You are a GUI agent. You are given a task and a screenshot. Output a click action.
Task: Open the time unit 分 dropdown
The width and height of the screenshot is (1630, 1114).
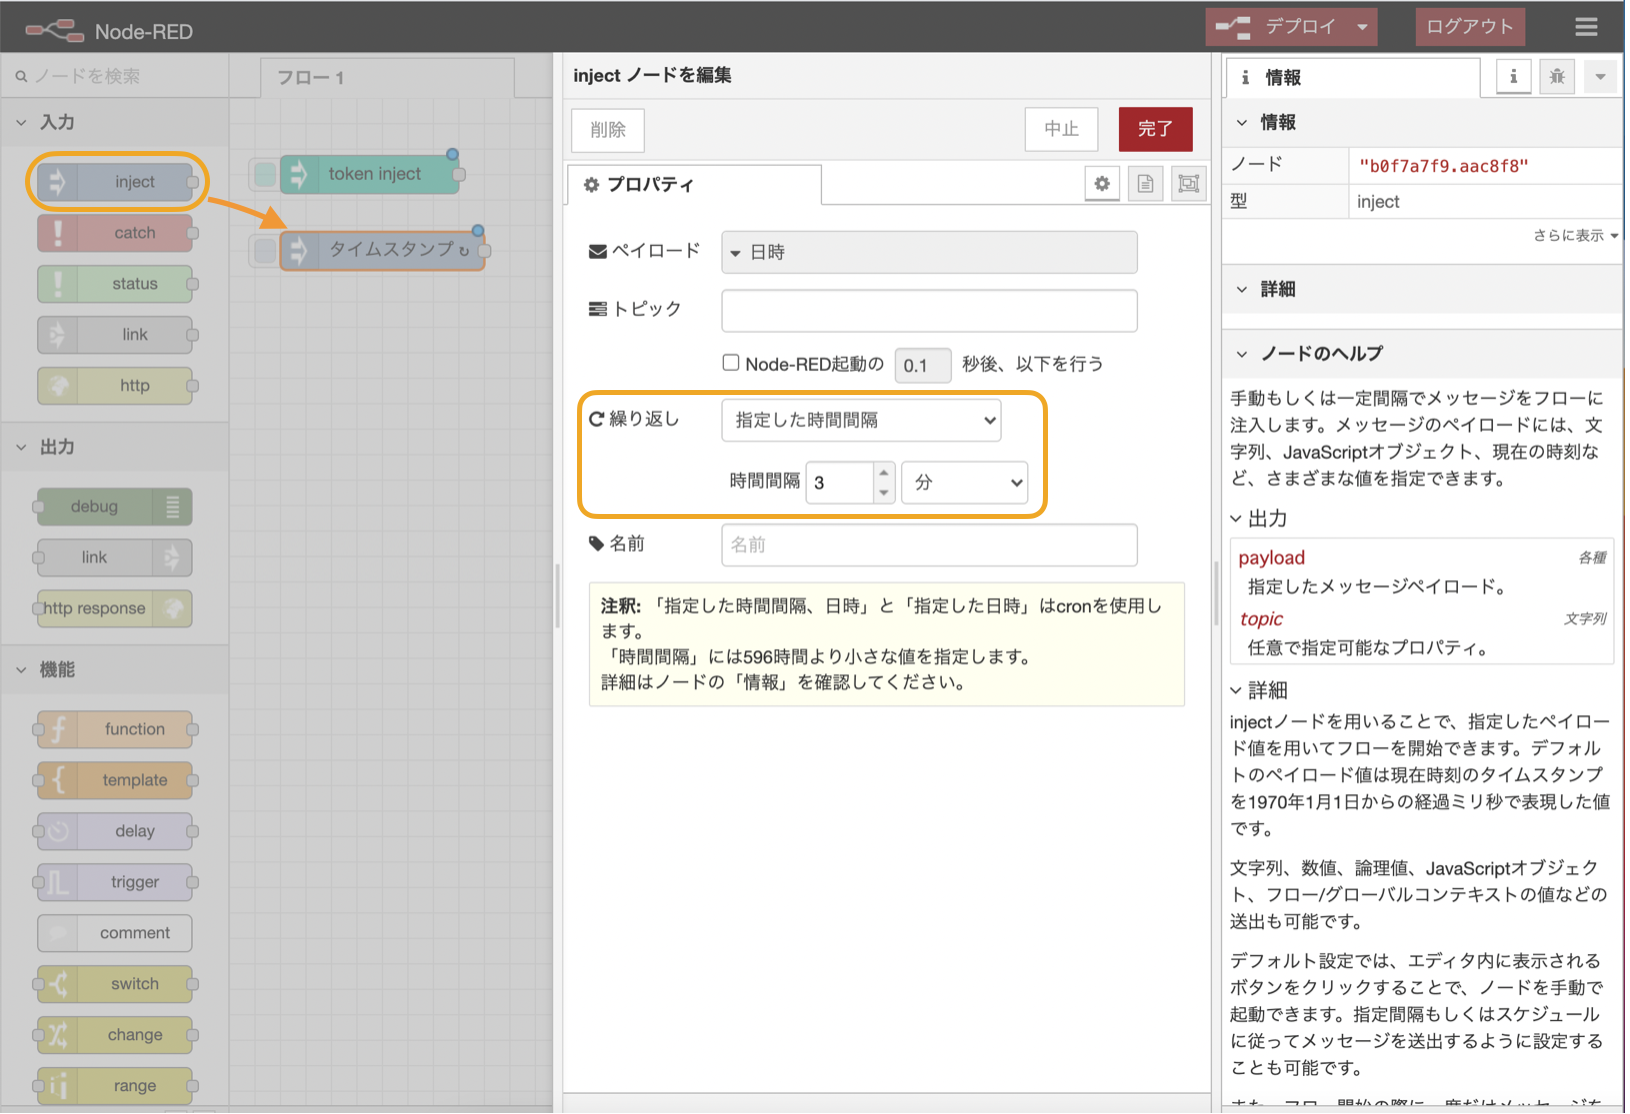(x=965, y=483)
